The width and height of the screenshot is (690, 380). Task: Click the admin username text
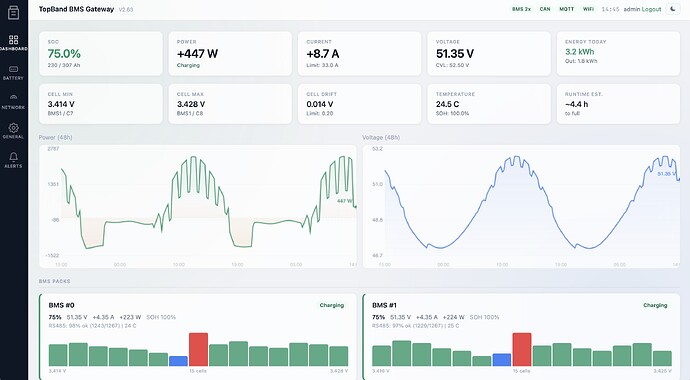pos(632,9)
